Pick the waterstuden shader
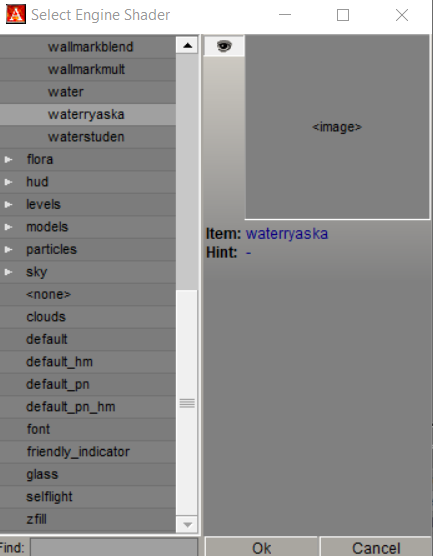 pos(88,137)
